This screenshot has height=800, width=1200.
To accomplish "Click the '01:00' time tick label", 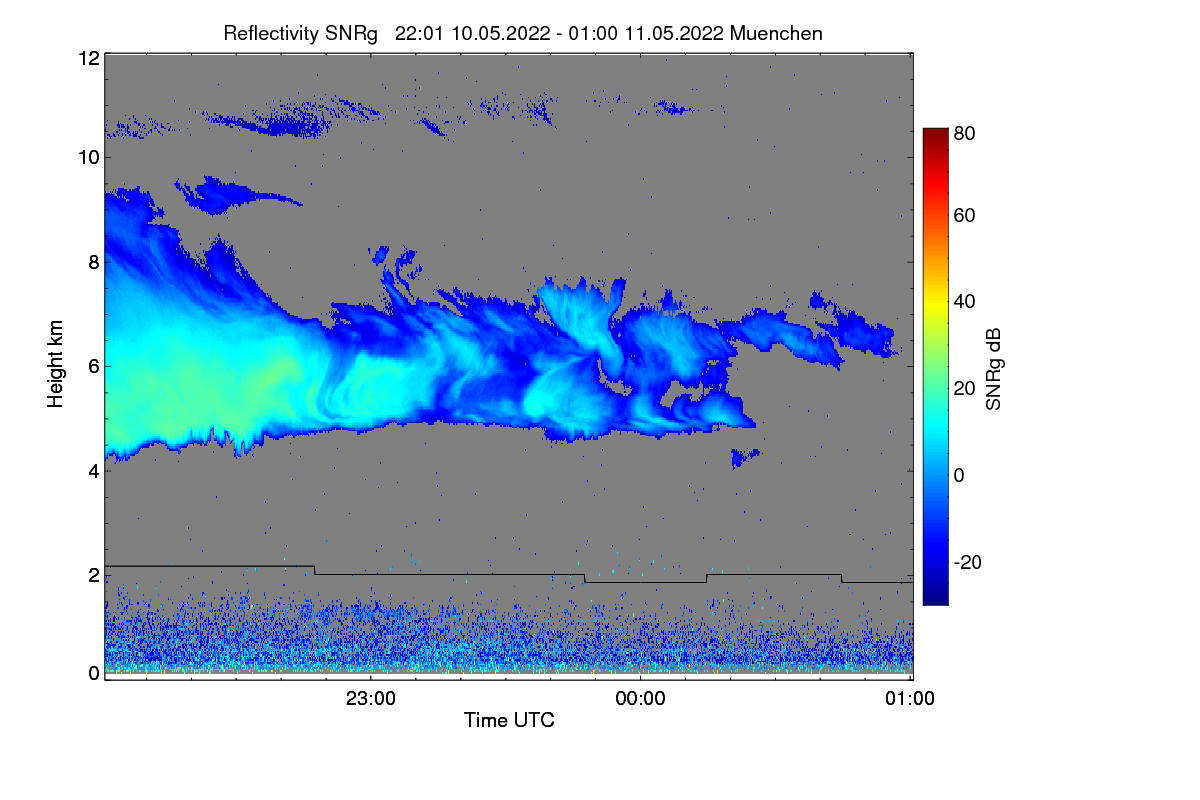I will click(x=910, y=699).
